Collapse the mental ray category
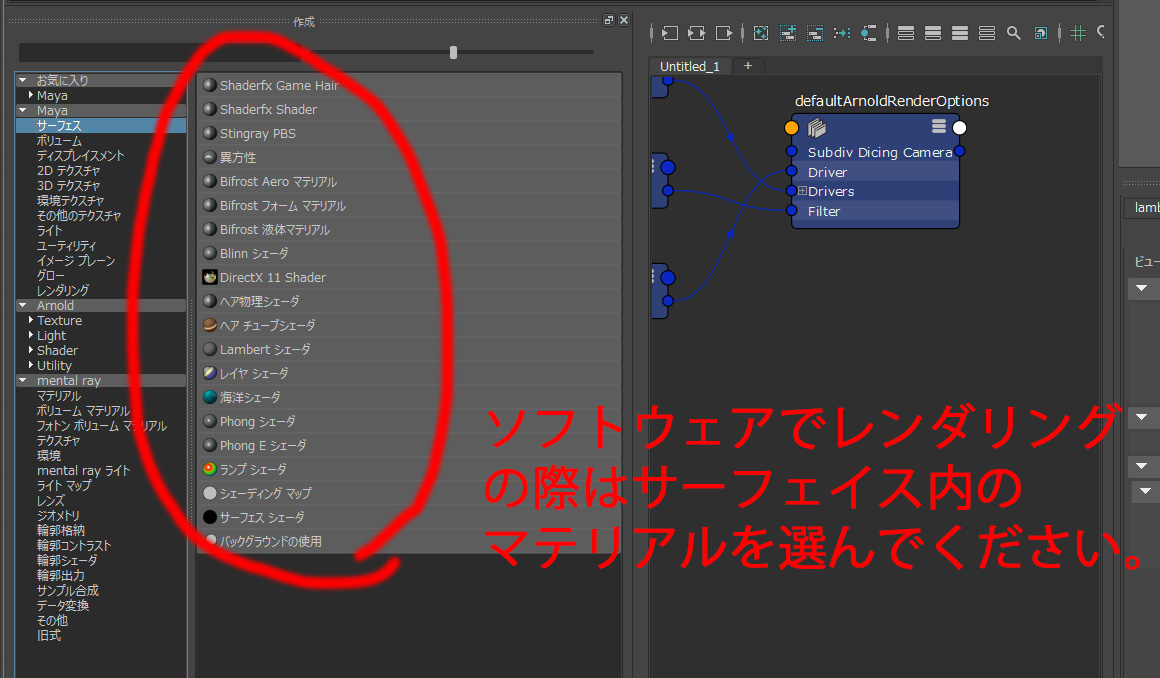Viewport: 1160px width, 678px height. click(x=23, y=380)
